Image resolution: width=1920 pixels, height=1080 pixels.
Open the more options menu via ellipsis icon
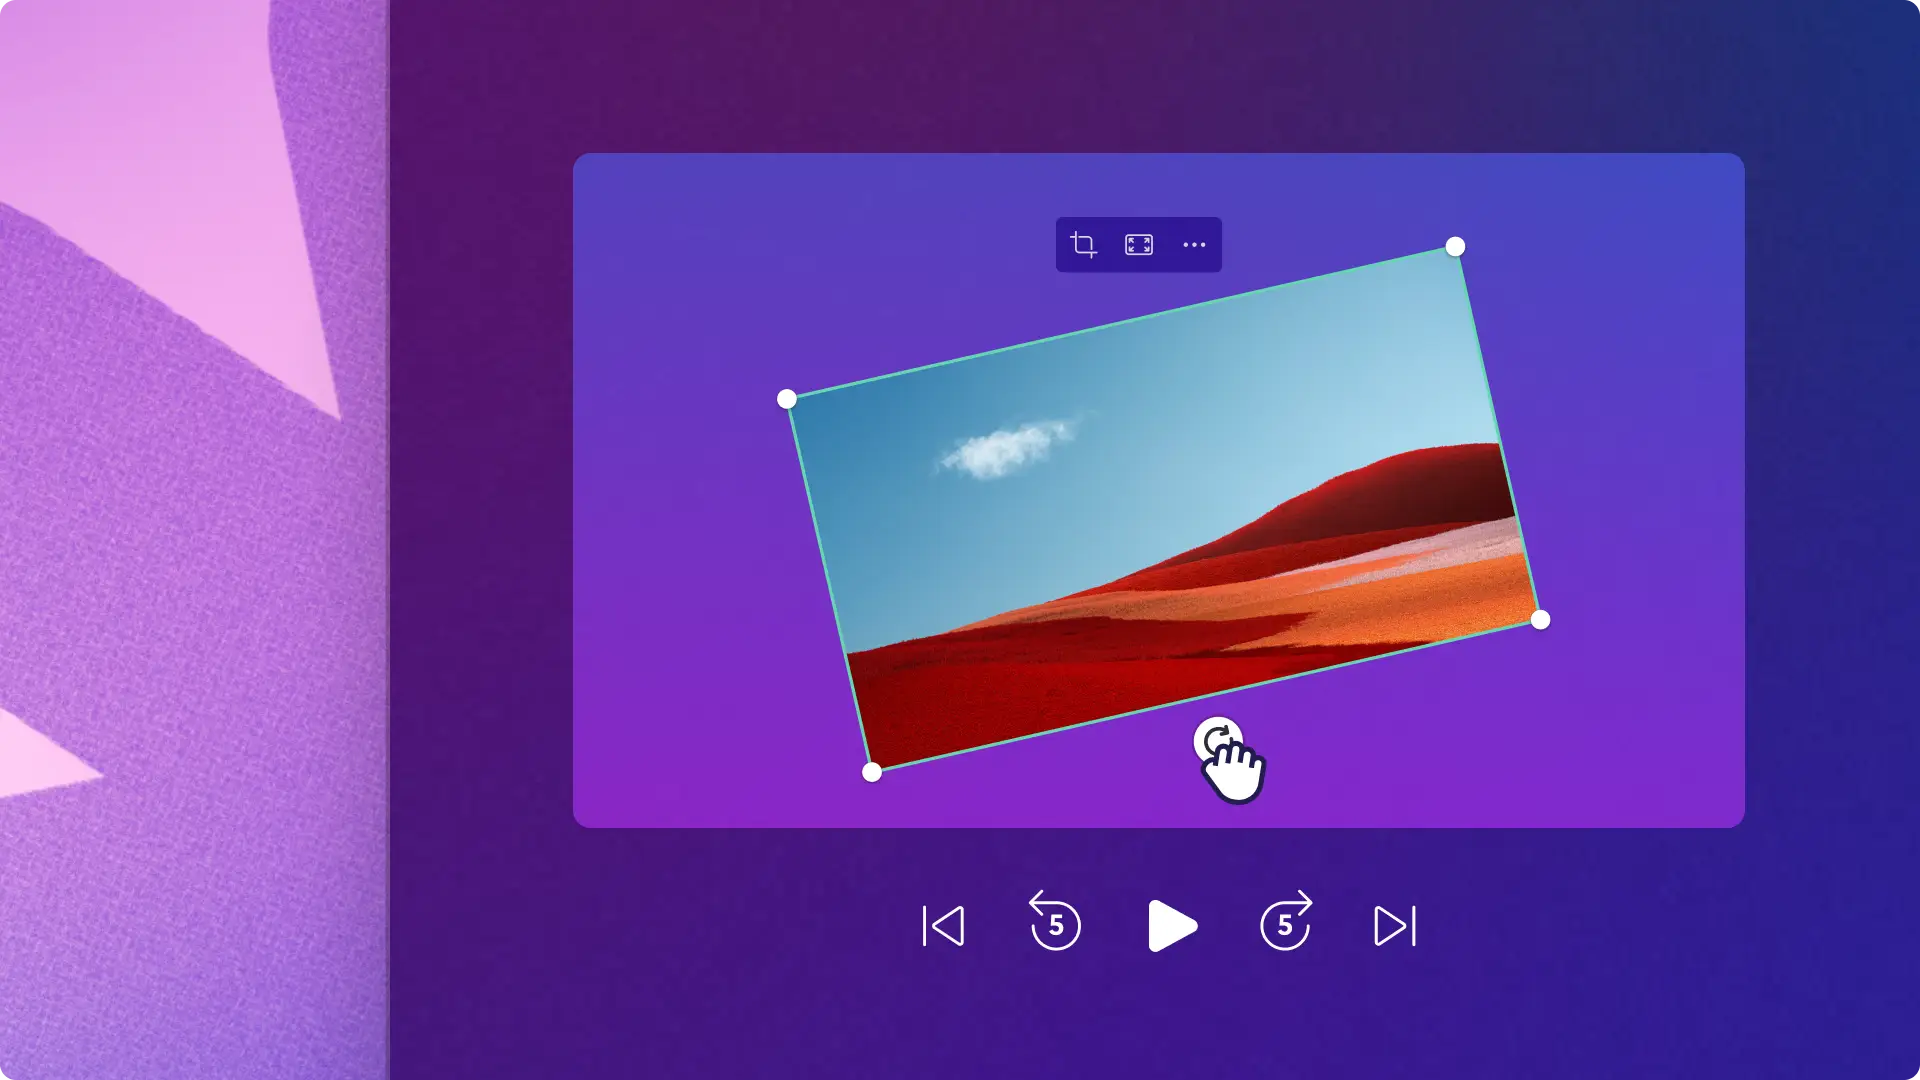pos(1193,243)
